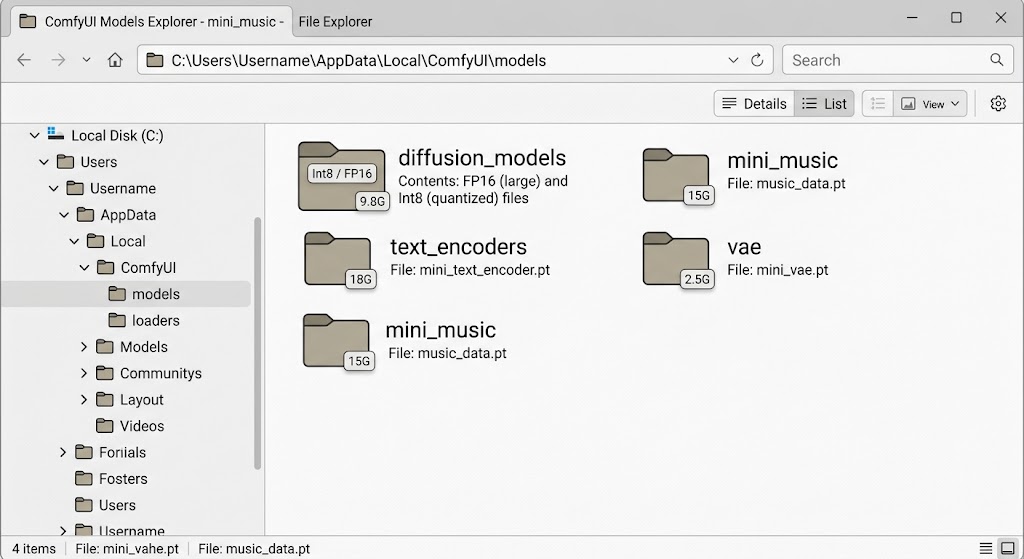Expand the Models tree node

click(84, 347)
